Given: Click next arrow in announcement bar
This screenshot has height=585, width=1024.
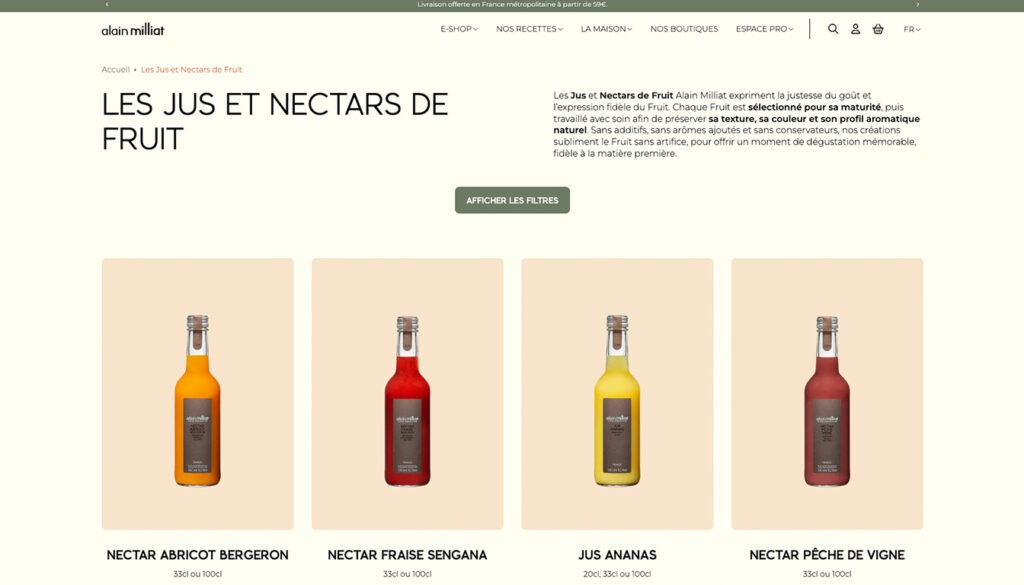Looking at the screenshot, I should coord(917,5).
